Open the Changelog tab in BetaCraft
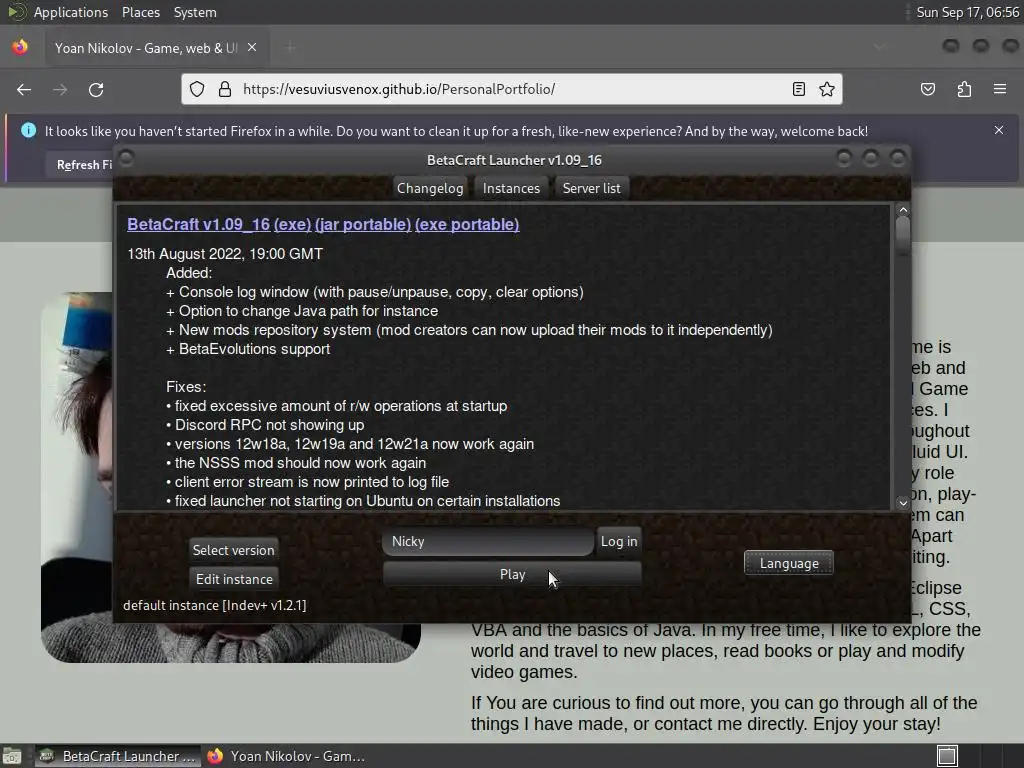 pos(430,188)
